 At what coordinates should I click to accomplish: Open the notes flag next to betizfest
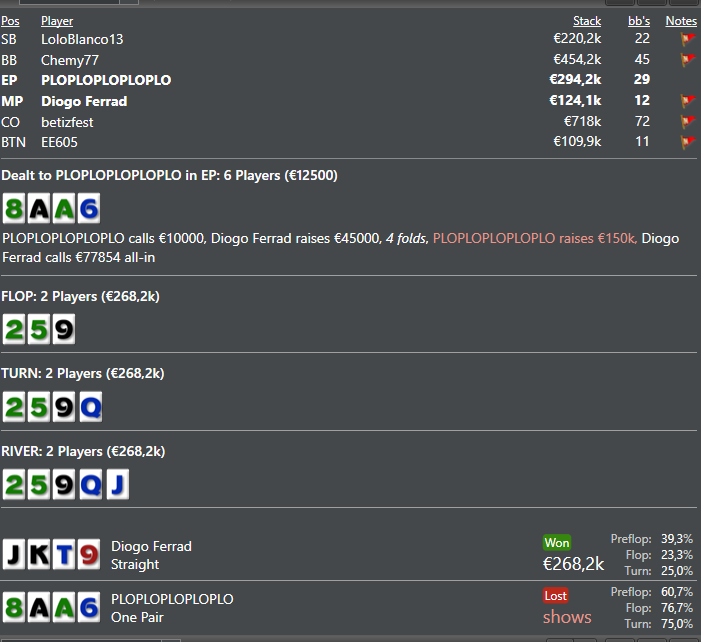coord(687,123)
